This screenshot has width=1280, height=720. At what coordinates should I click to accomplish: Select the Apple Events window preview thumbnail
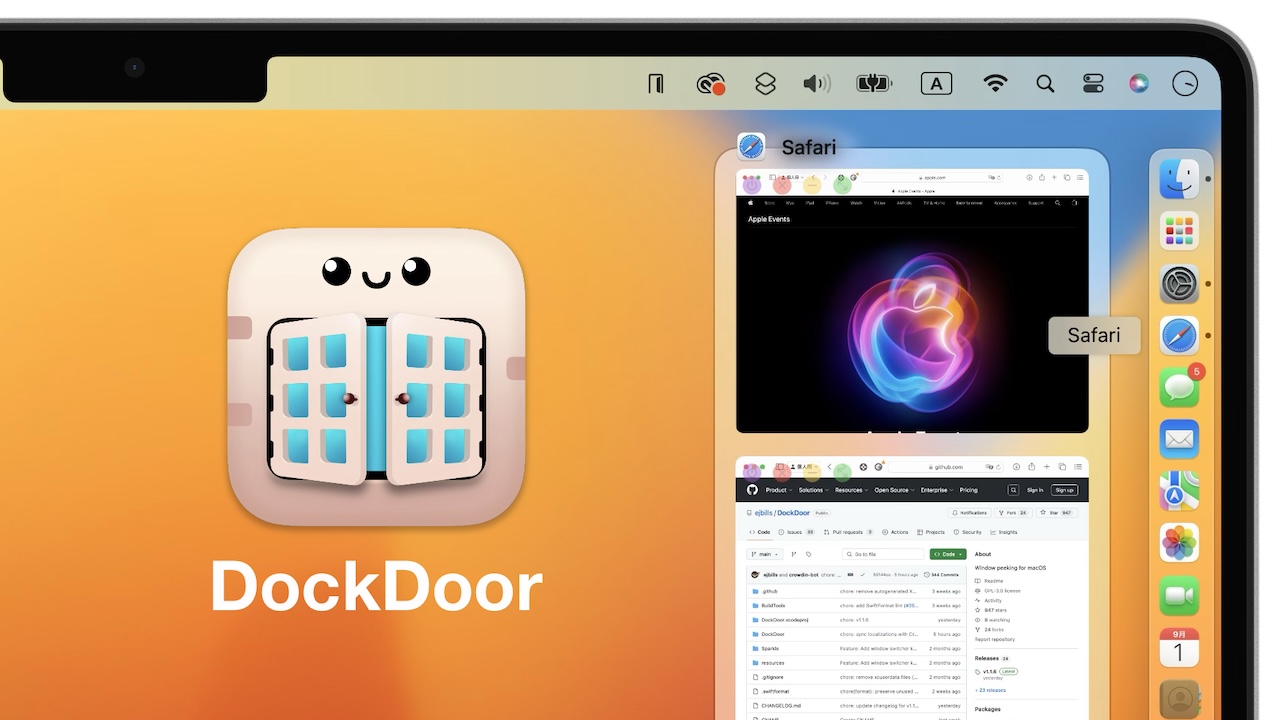point(912,301)
